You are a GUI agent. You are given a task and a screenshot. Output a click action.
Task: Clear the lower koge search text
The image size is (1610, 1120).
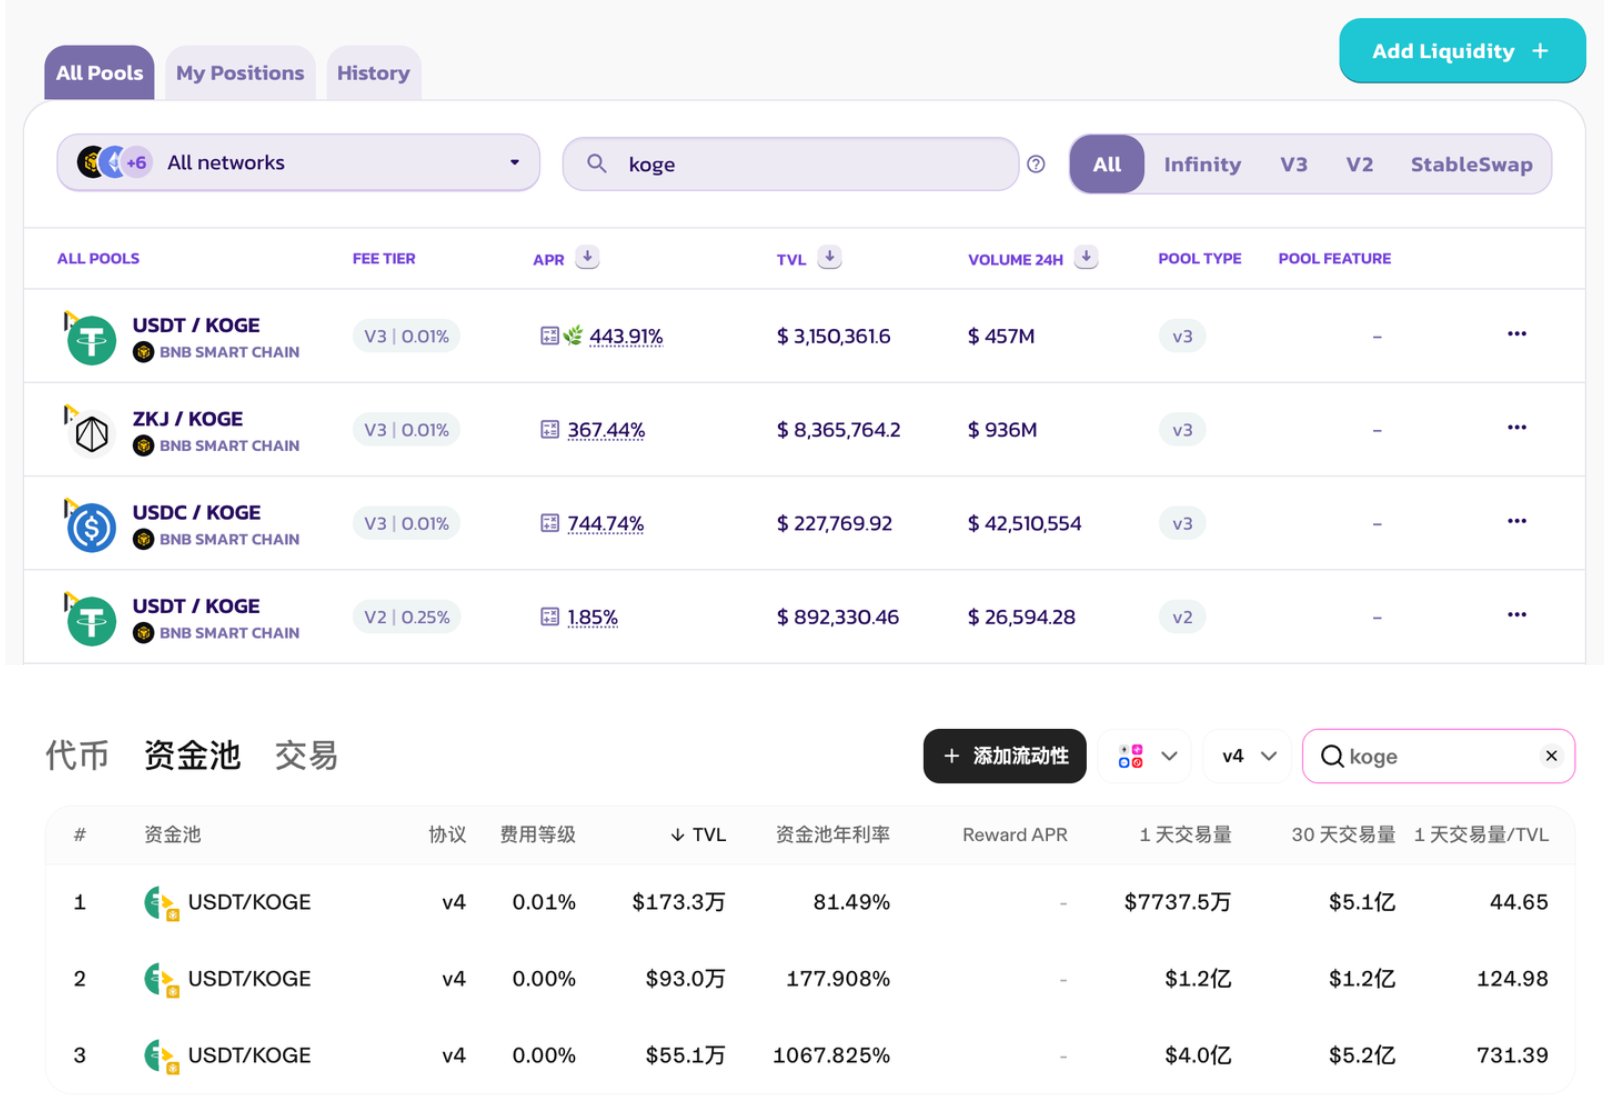[1551, 756]
